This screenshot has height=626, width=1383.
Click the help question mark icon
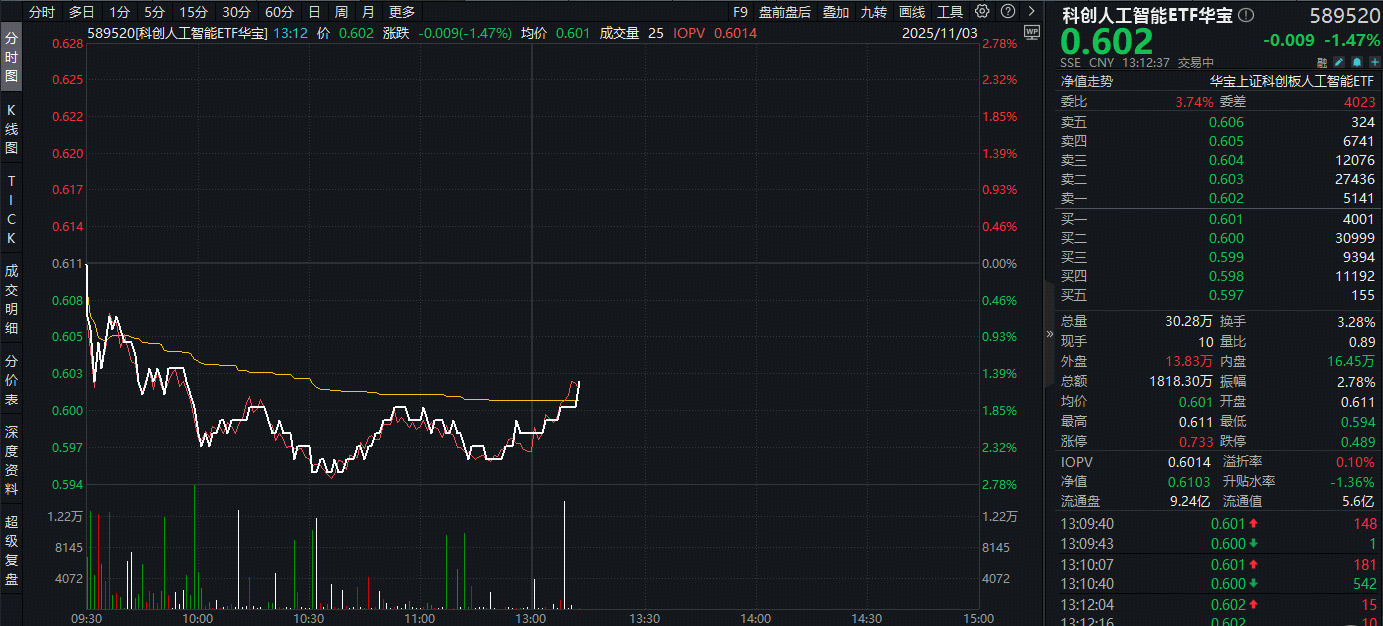[x=1007, y=12]
